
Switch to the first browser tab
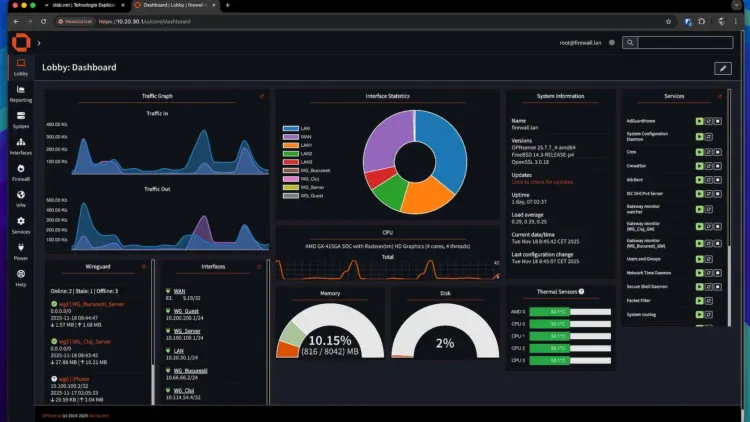click(x=83, y=5)
